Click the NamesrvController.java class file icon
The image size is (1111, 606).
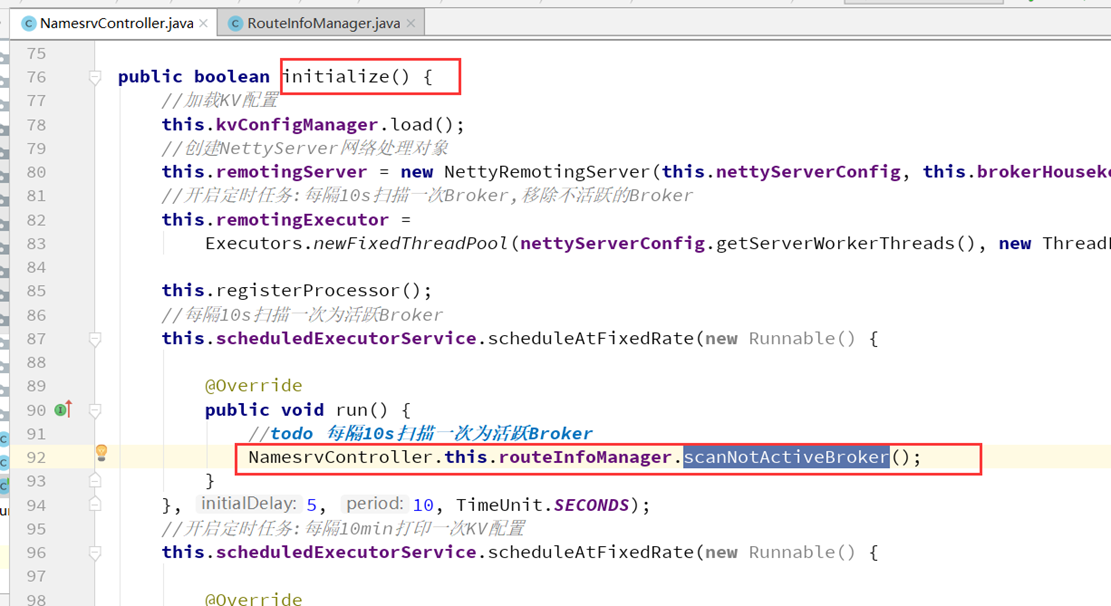point(28,23)
